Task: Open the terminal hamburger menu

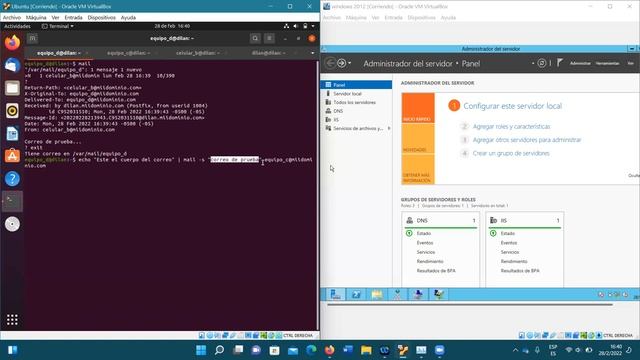Action: coord(269,38)
